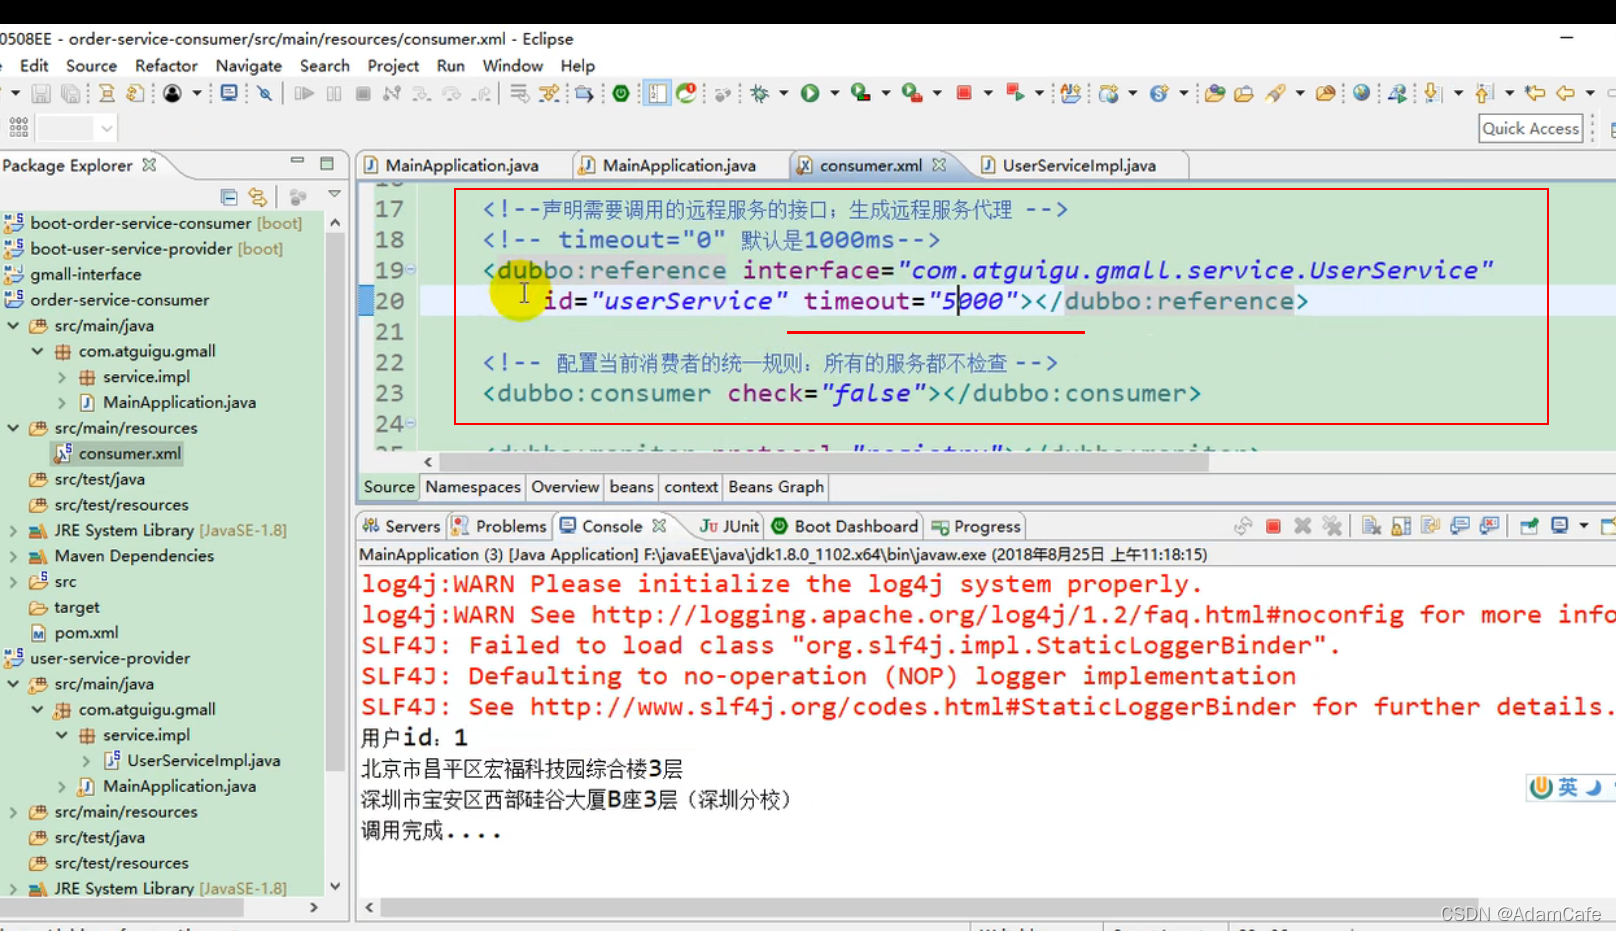The width and height of the screenshot is (1616, 931).
Task: Select pom.xml in Package Explorer
Action: [86, 633]
